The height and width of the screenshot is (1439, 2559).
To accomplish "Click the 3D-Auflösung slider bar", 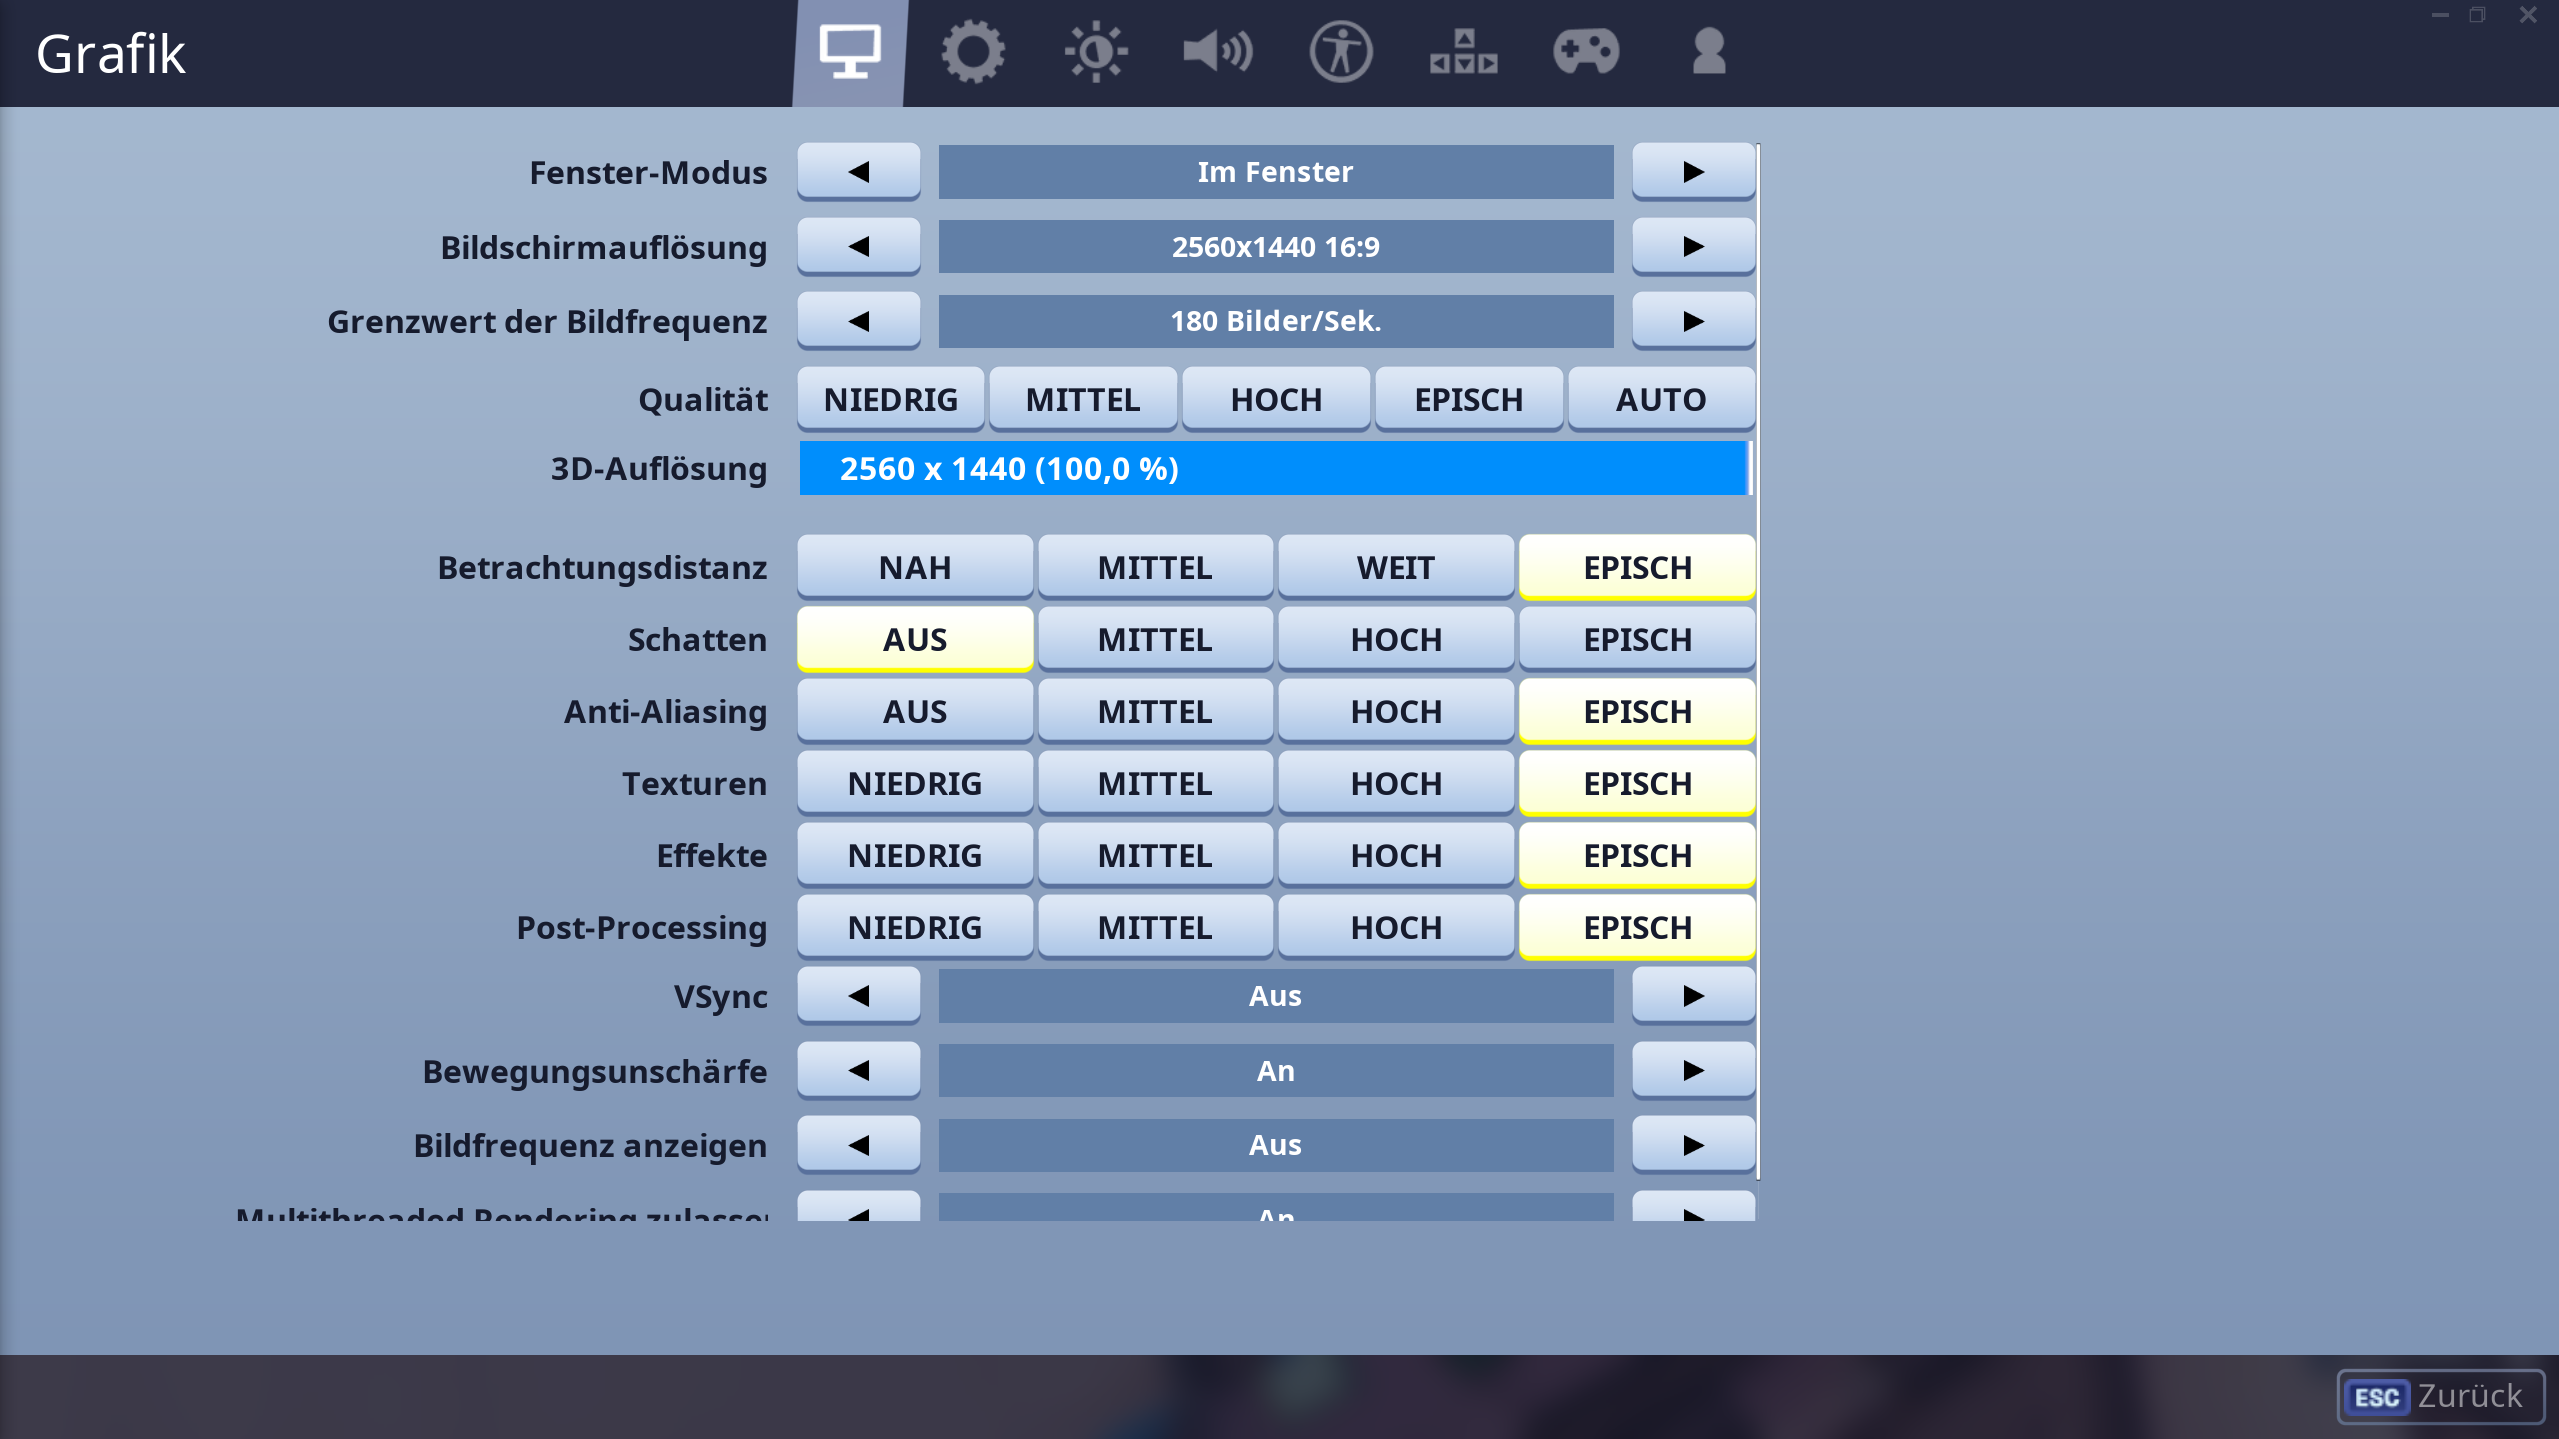I will (1274, 469).
